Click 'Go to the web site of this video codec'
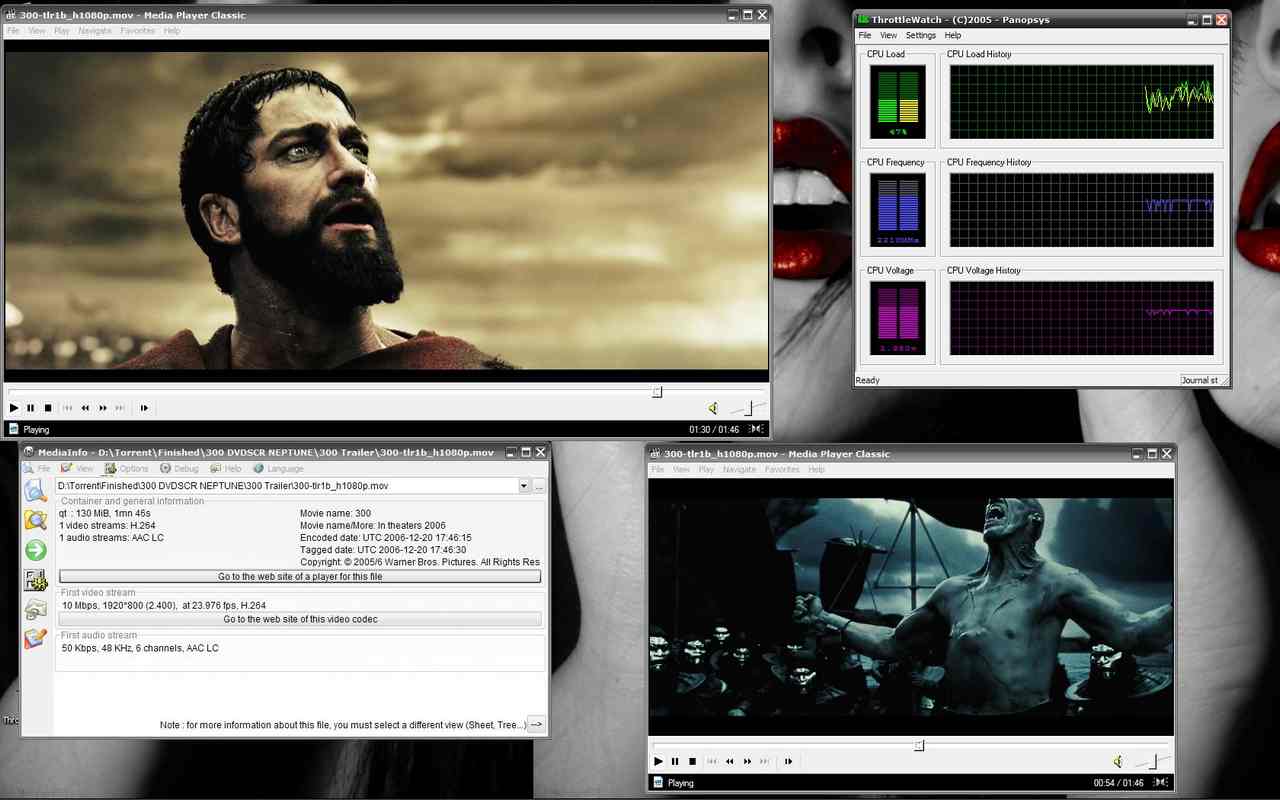Image resolution: width=1280 pixels, height=800 pixels. tap(300, 619)
